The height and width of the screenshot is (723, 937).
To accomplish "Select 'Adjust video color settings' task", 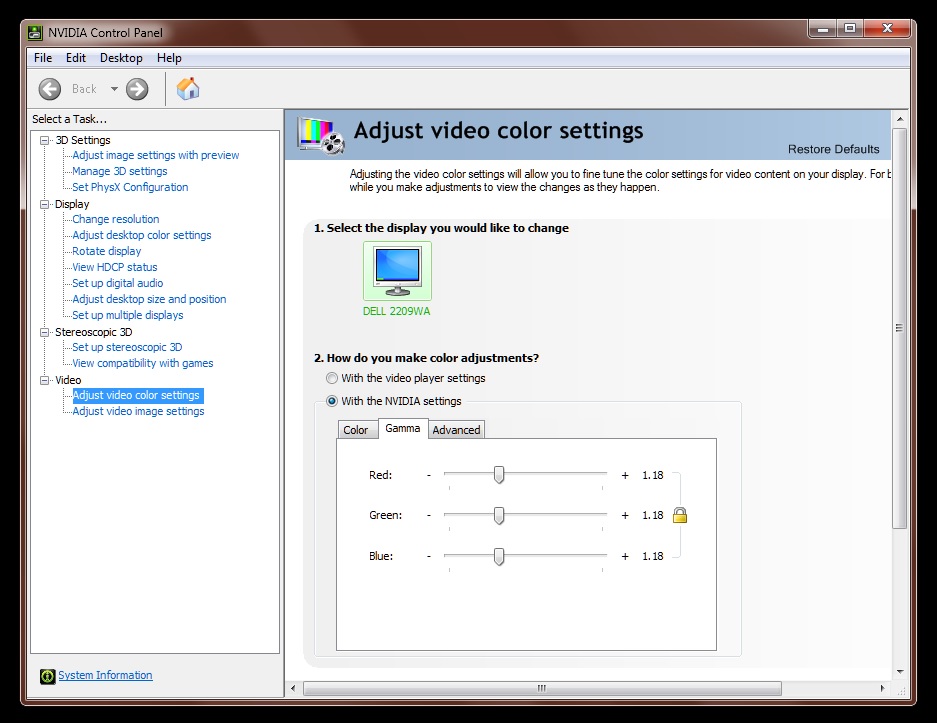I will pos(136,396).
